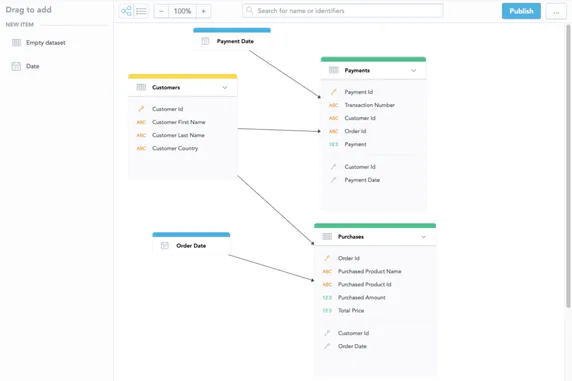Expand the Customers dataset chevron
This screenshot has width=572, height=381.
tap(225, 88)
